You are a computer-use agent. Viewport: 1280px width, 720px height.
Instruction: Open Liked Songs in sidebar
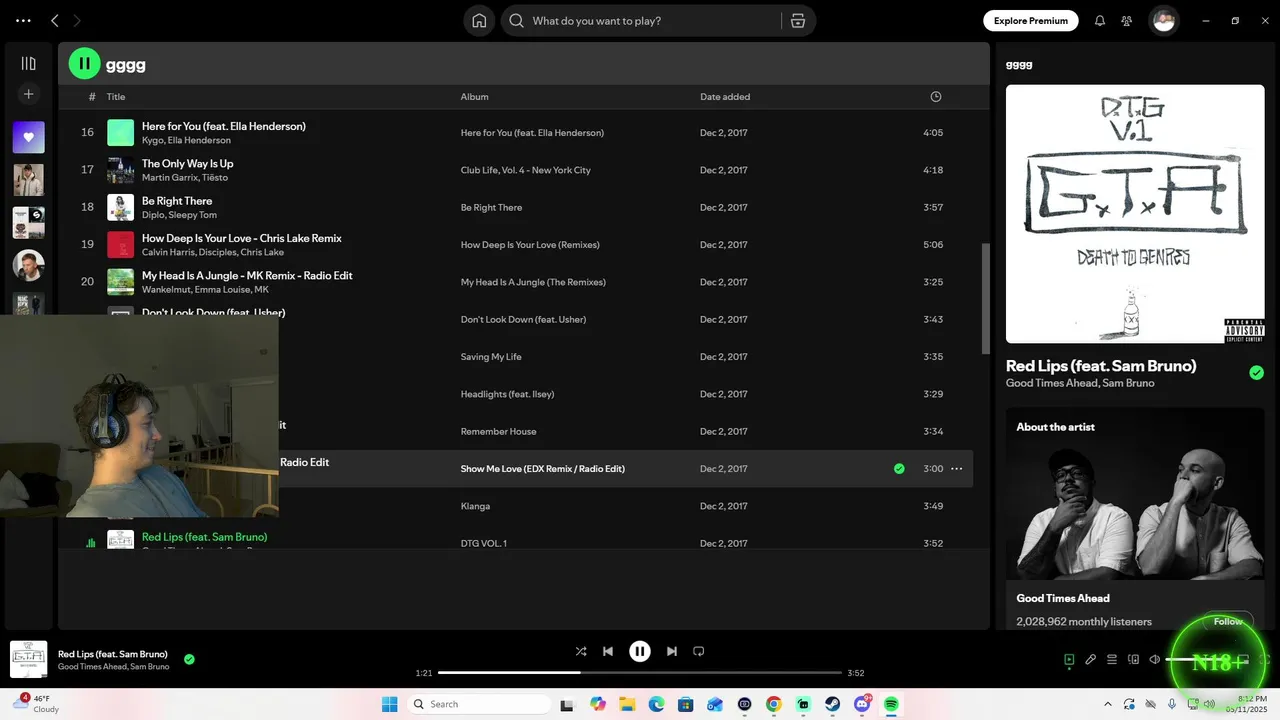coord(28,137)
